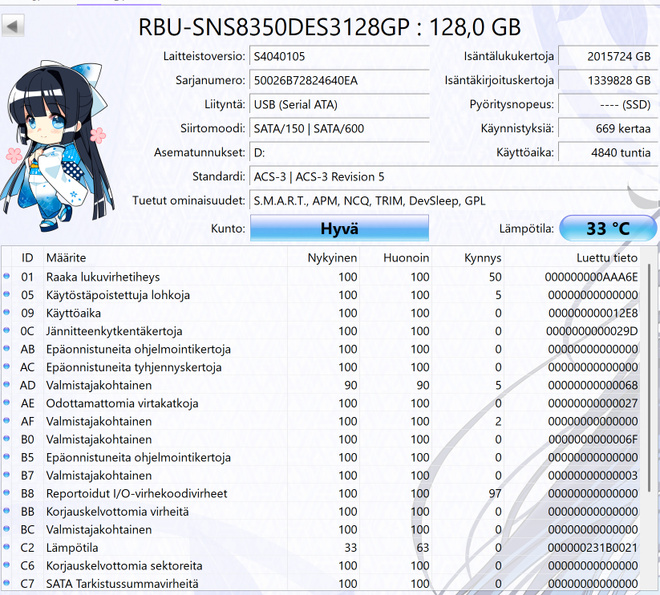Viewport: 660px width, 595px height.
Task: Click threshold value 97 in B8 row
Action: pyautogui.click(x=495, y=493)
